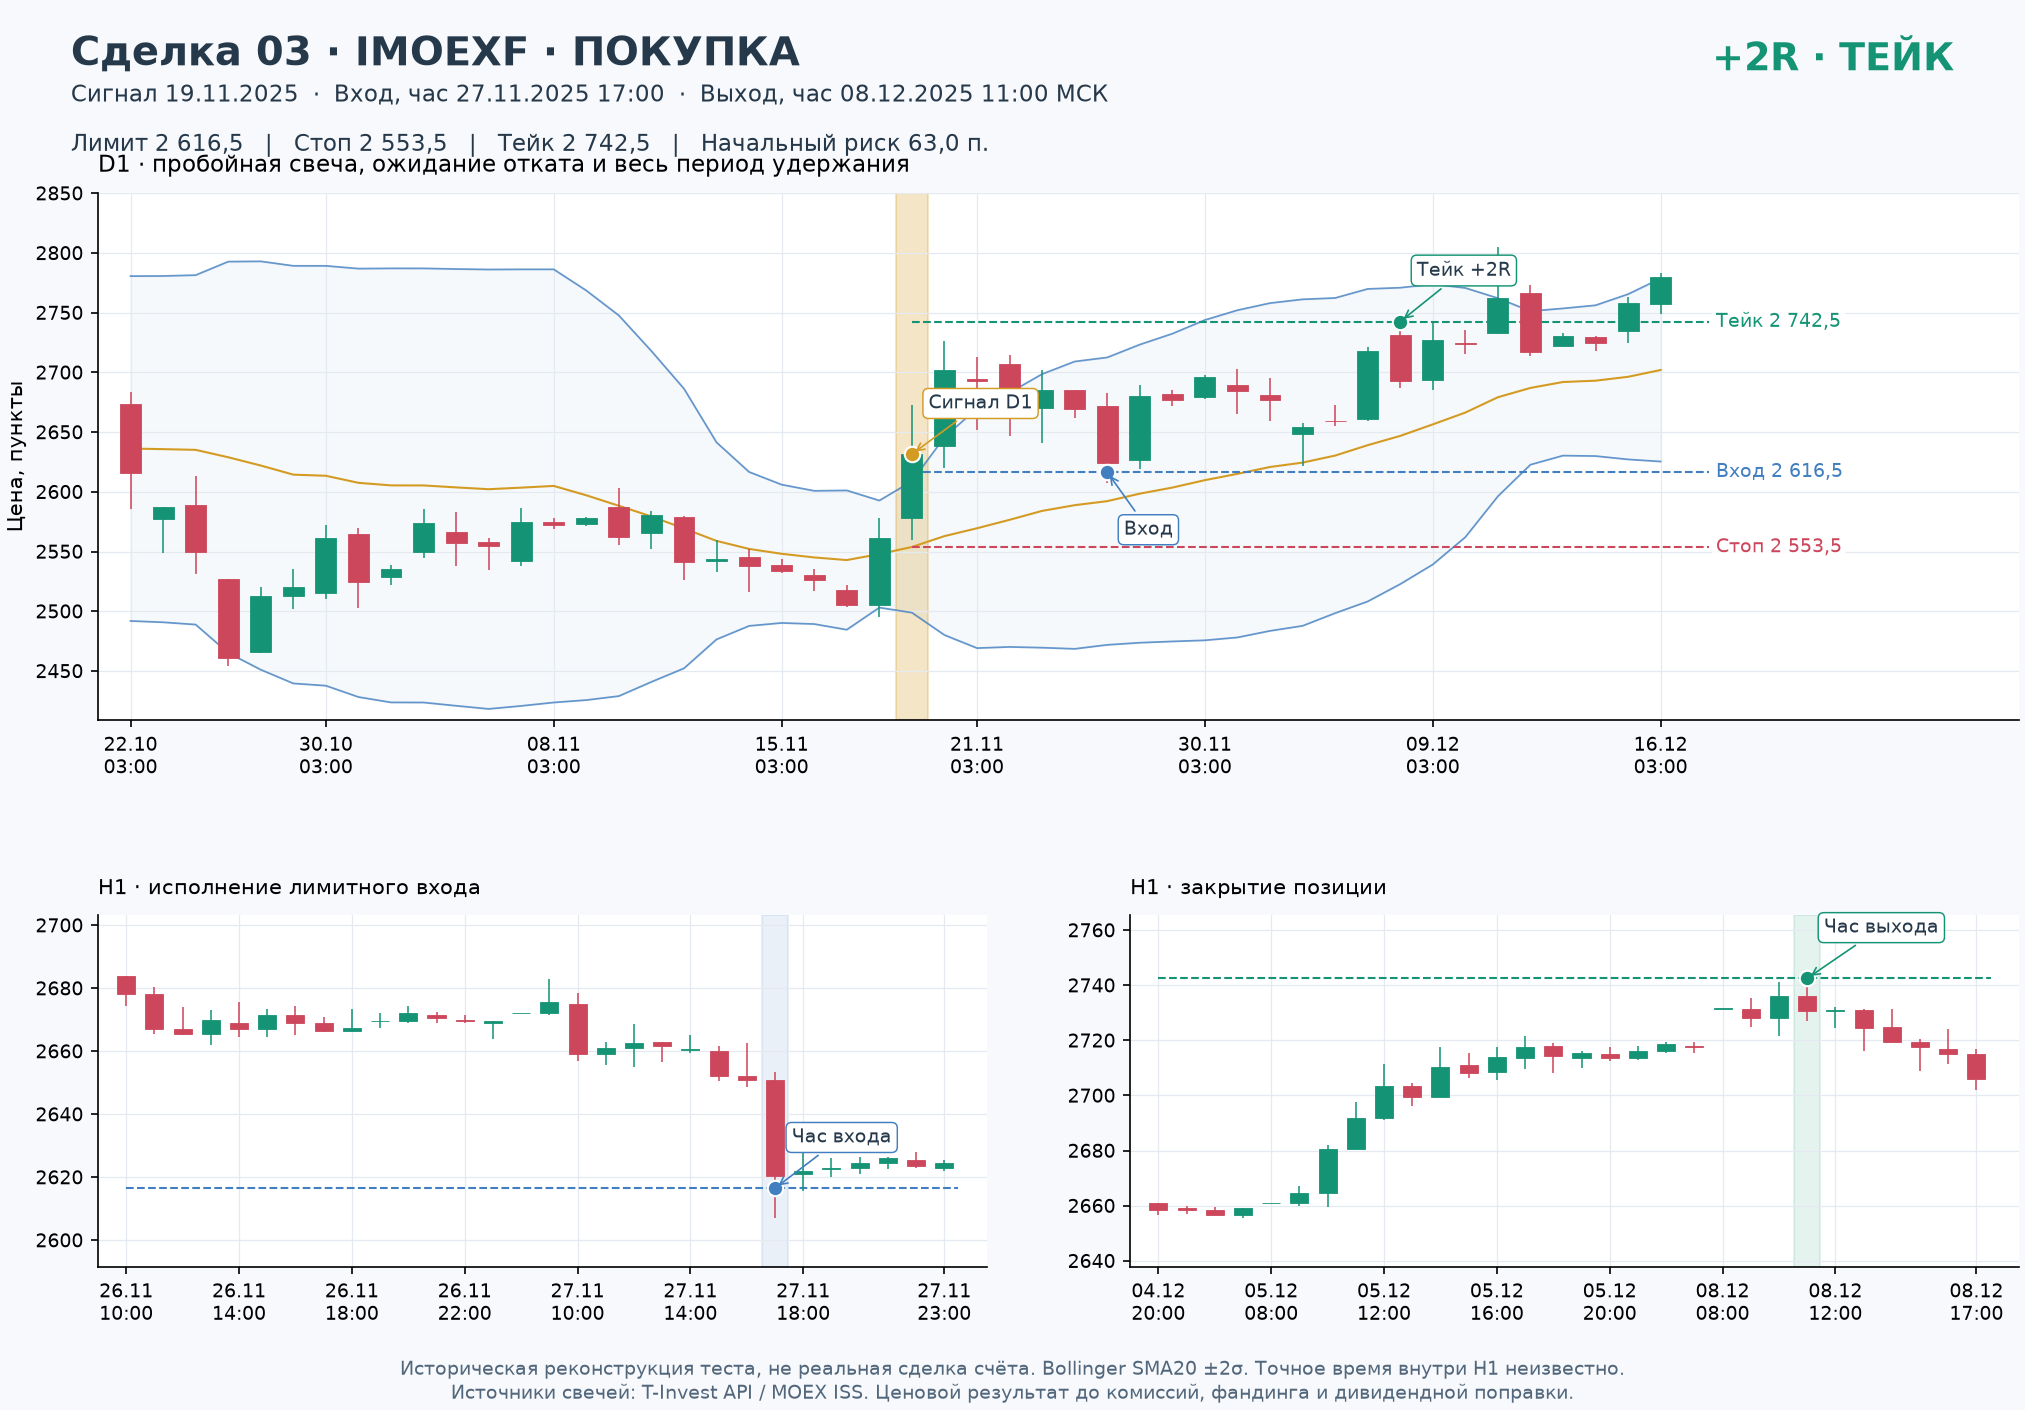Image resolution: width=2025 pixels, height=1410 pixels.
Task: Click the '2450' y-axis tick on D1 chart
Action: [59, 672]
